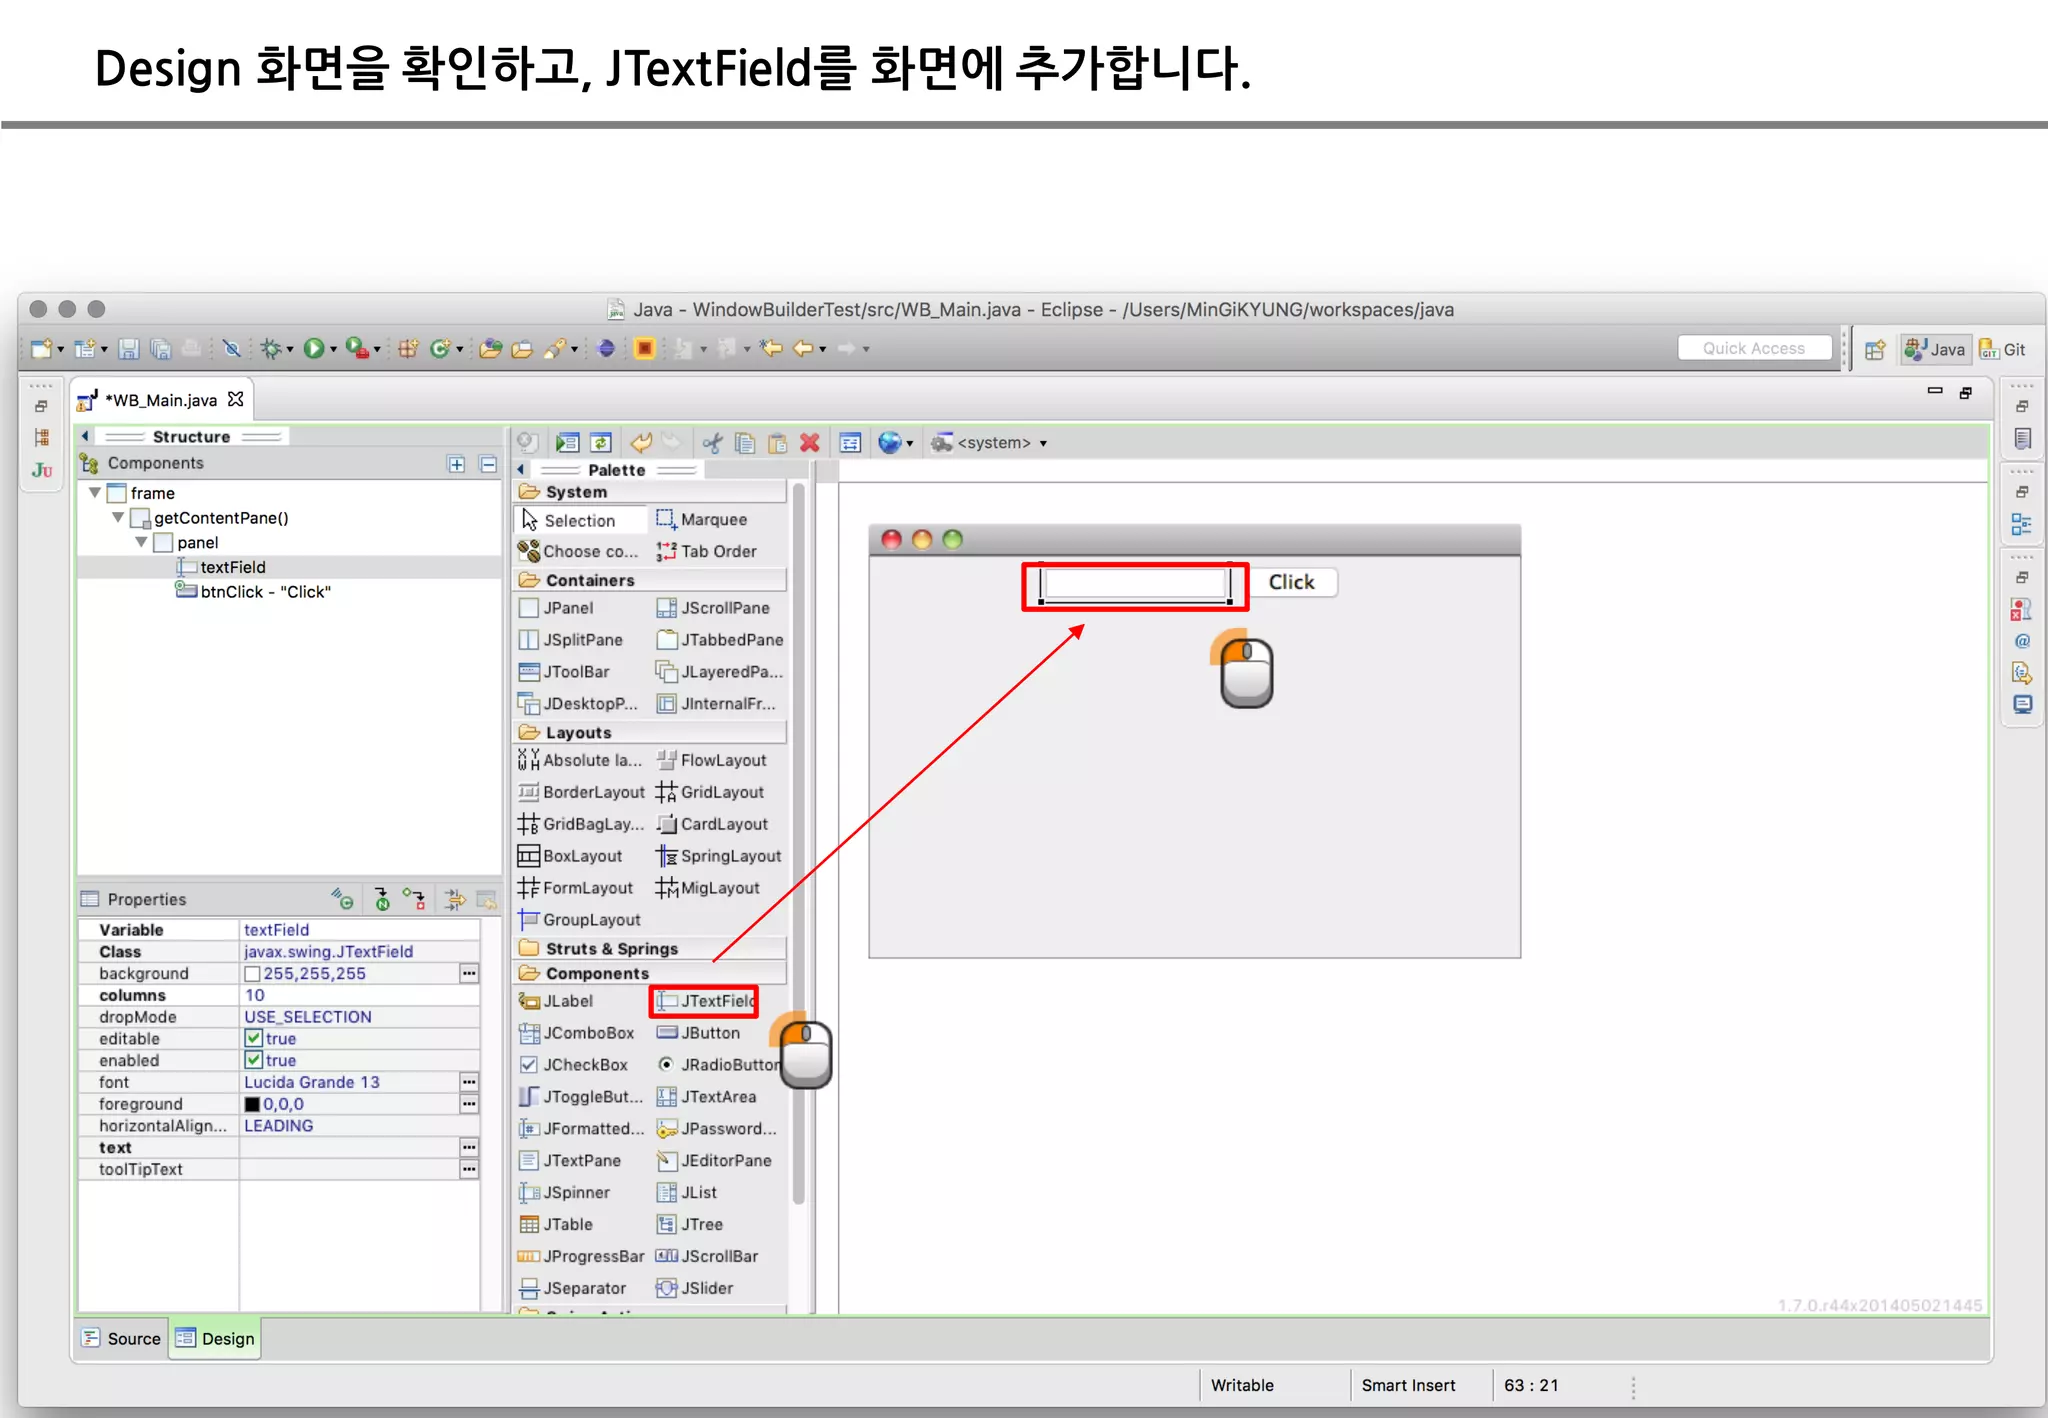Select the JScrollPane container
The image size is (2048, 1418).
[713, 608]
